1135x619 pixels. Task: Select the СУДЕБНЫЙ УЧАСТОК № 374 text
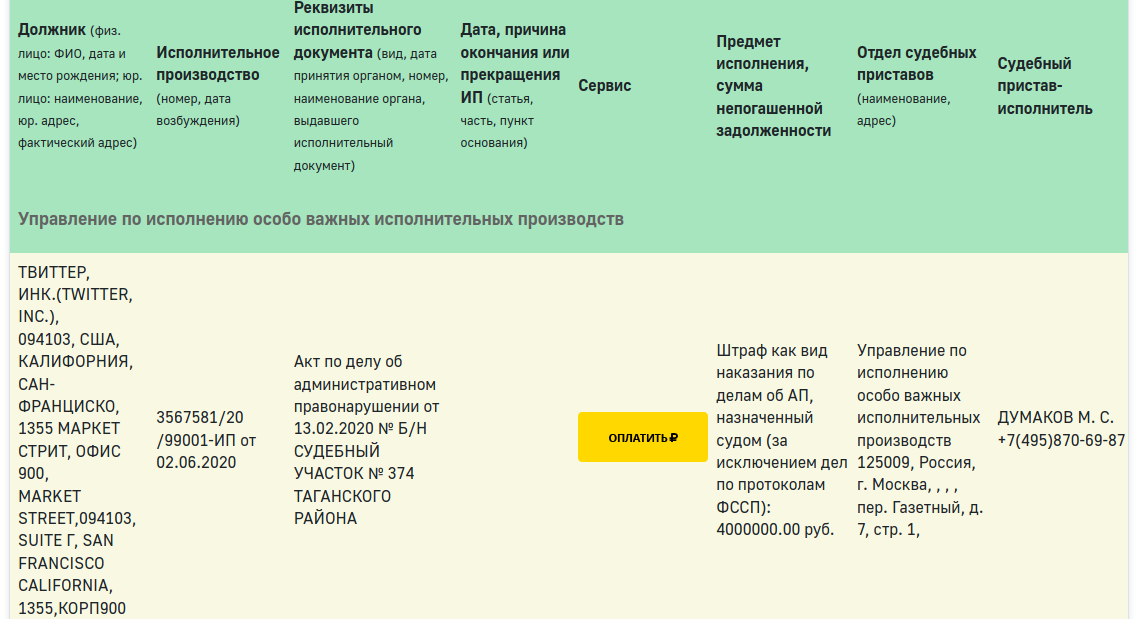pos(353,462)
